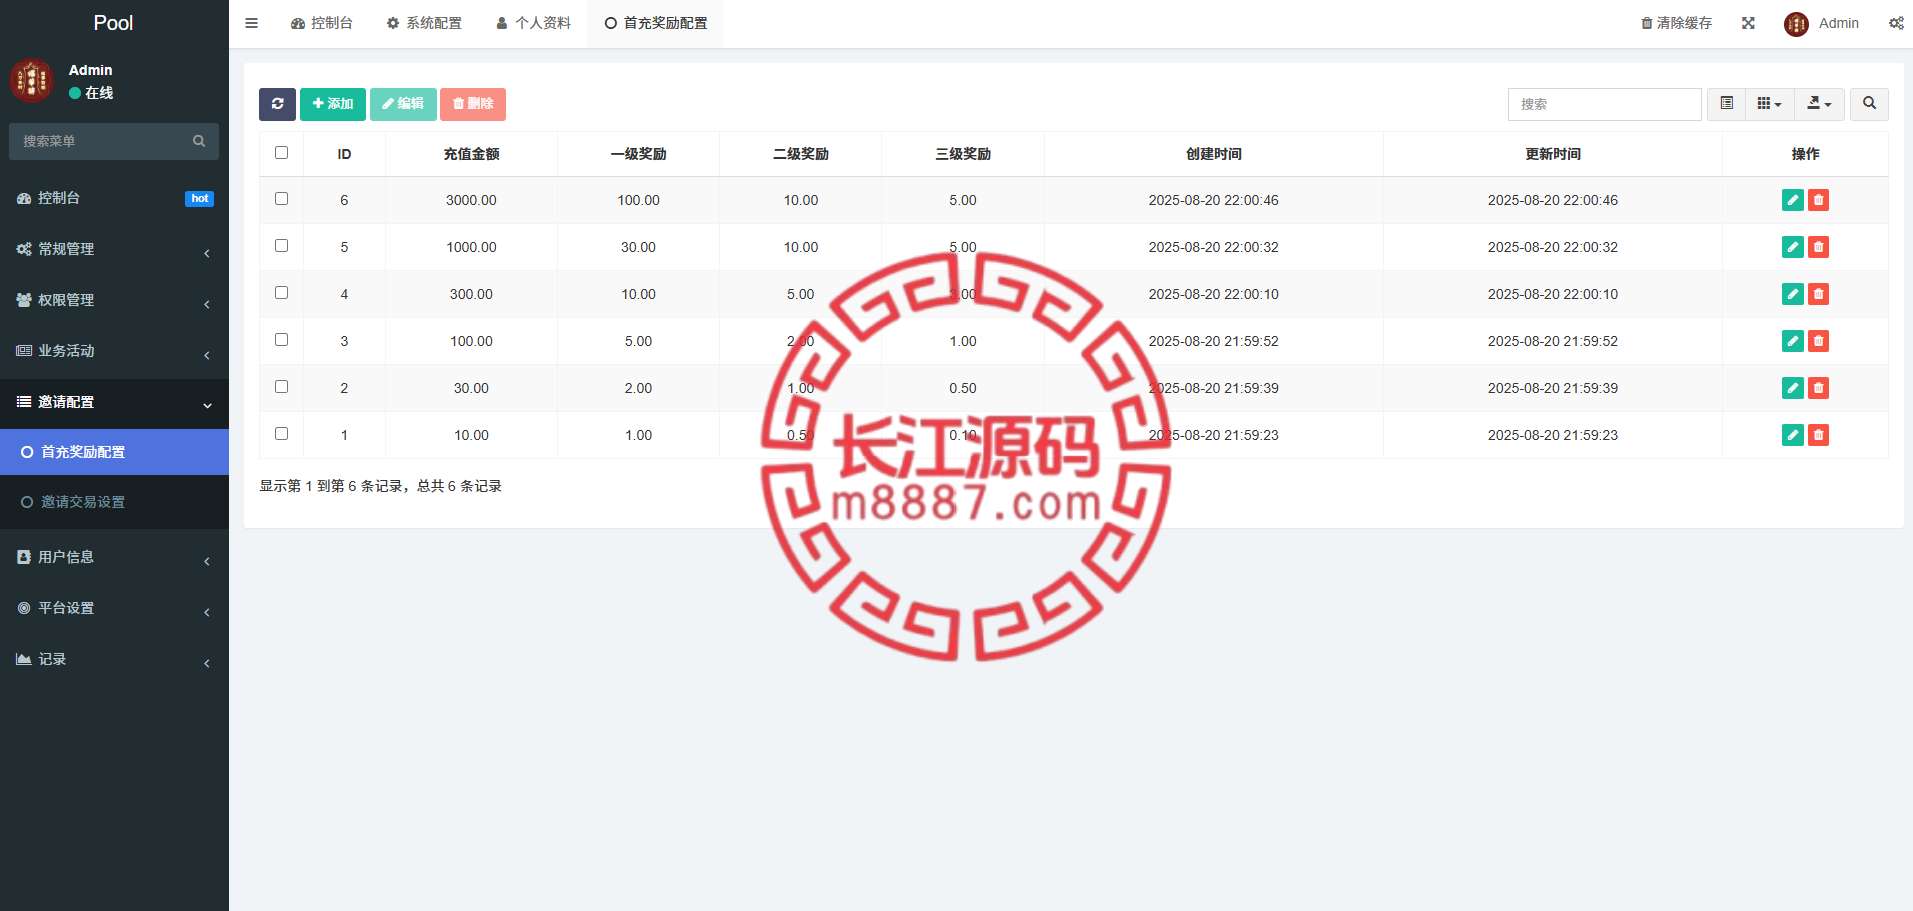This screenshot has width=1913, height=911.
Task: Delete the row with ID 6
Action: tap(1819, 200)
